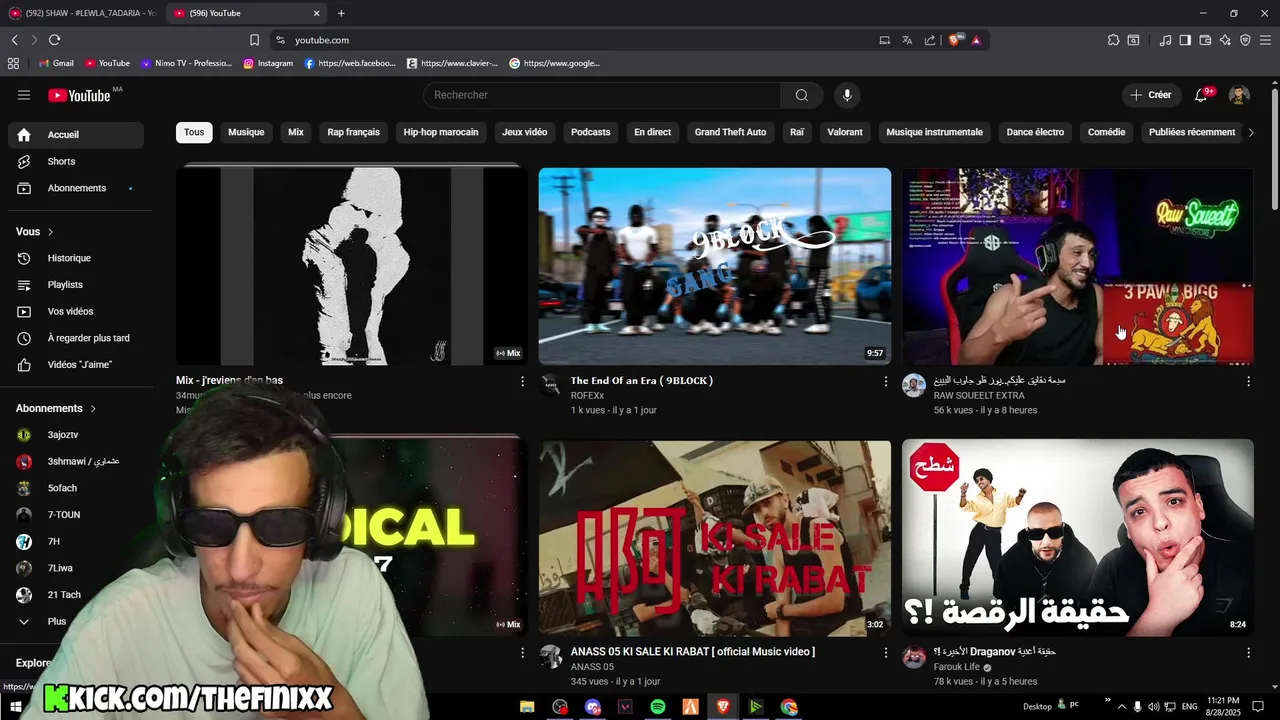Open the Instagram bookmark

click(x=268, y=63)
